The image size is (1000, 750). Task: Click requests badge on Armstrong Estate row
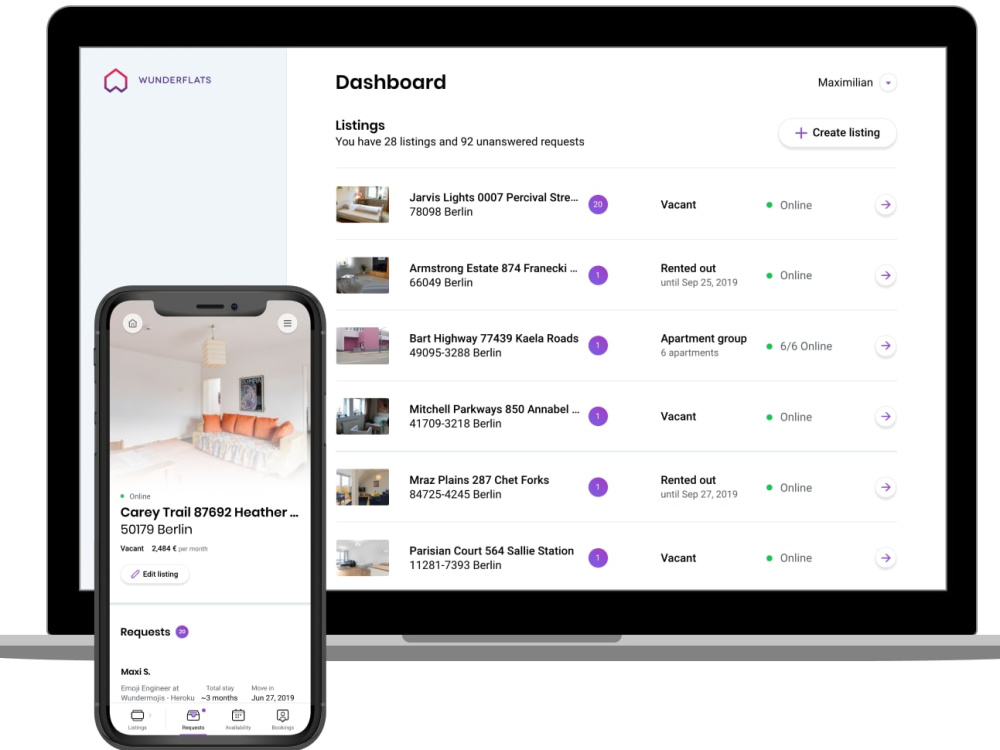point(598,276)
